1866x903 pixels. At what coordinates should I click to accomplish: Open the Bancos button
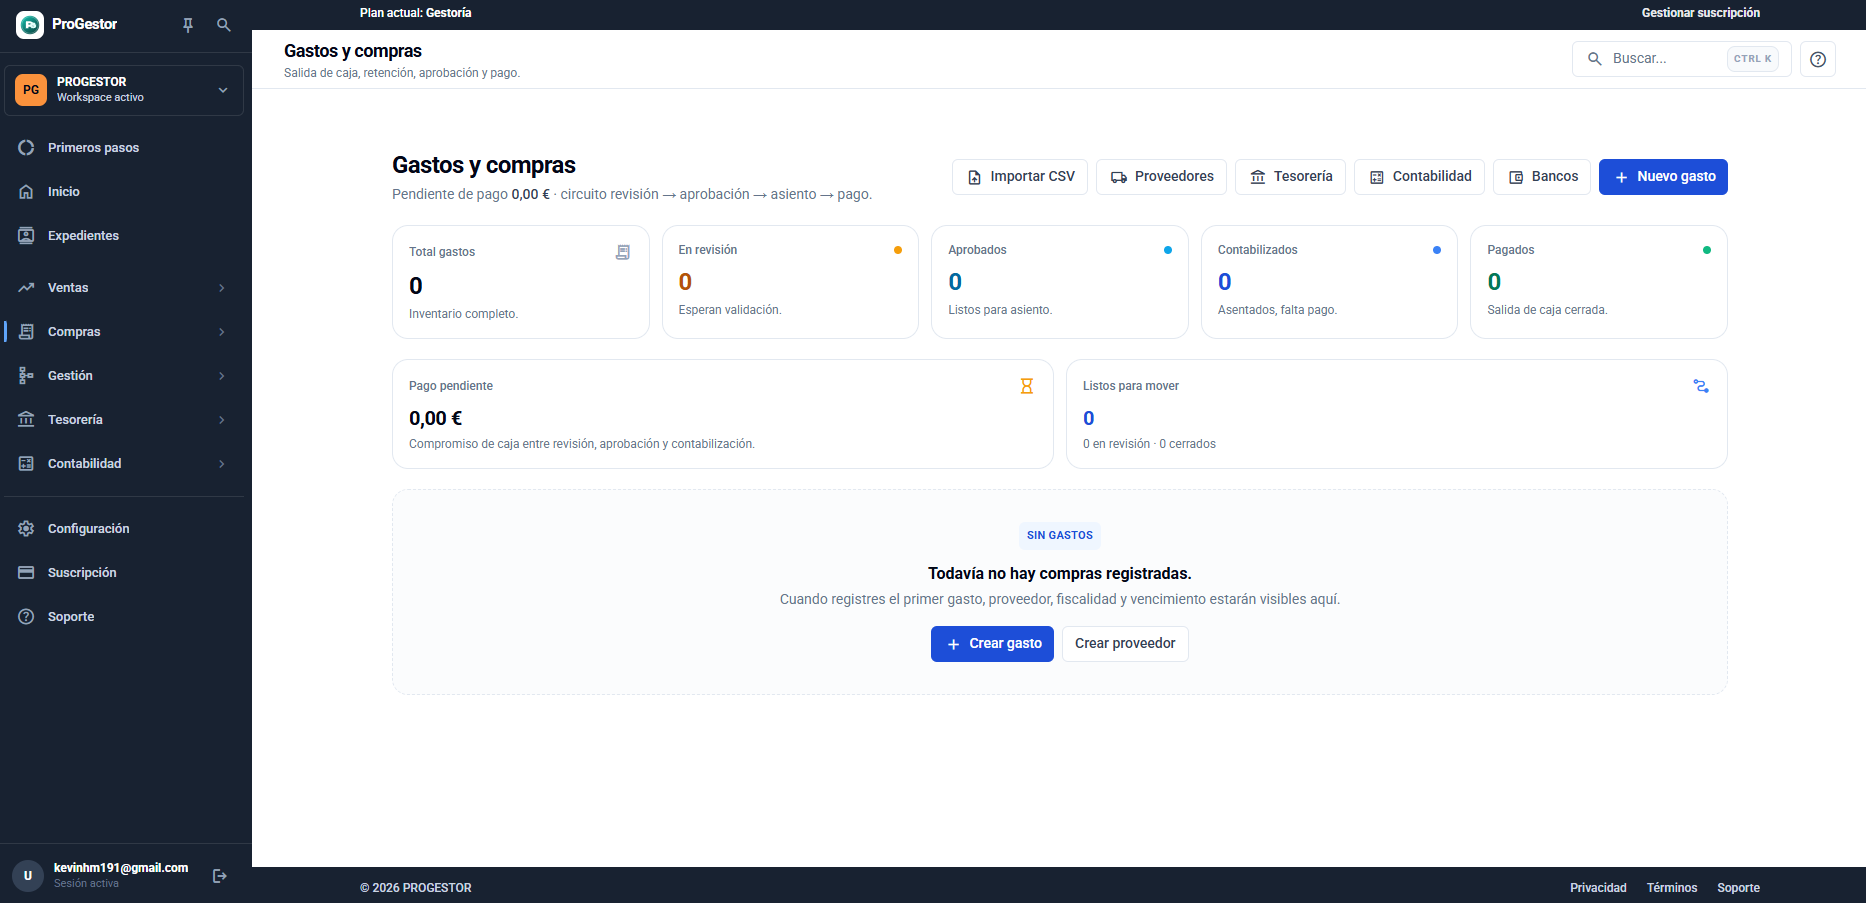coord(1542,177)
